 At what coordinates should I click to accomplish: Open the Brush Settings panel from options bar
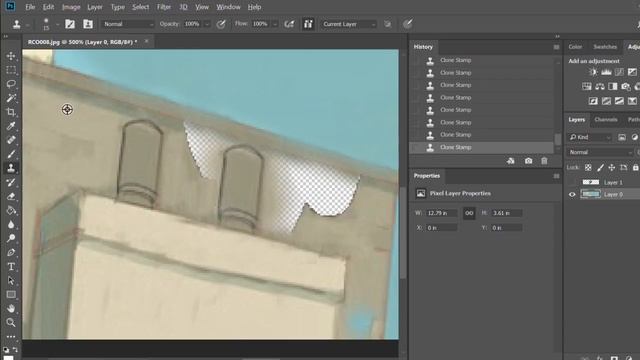[x=70, y=24]
